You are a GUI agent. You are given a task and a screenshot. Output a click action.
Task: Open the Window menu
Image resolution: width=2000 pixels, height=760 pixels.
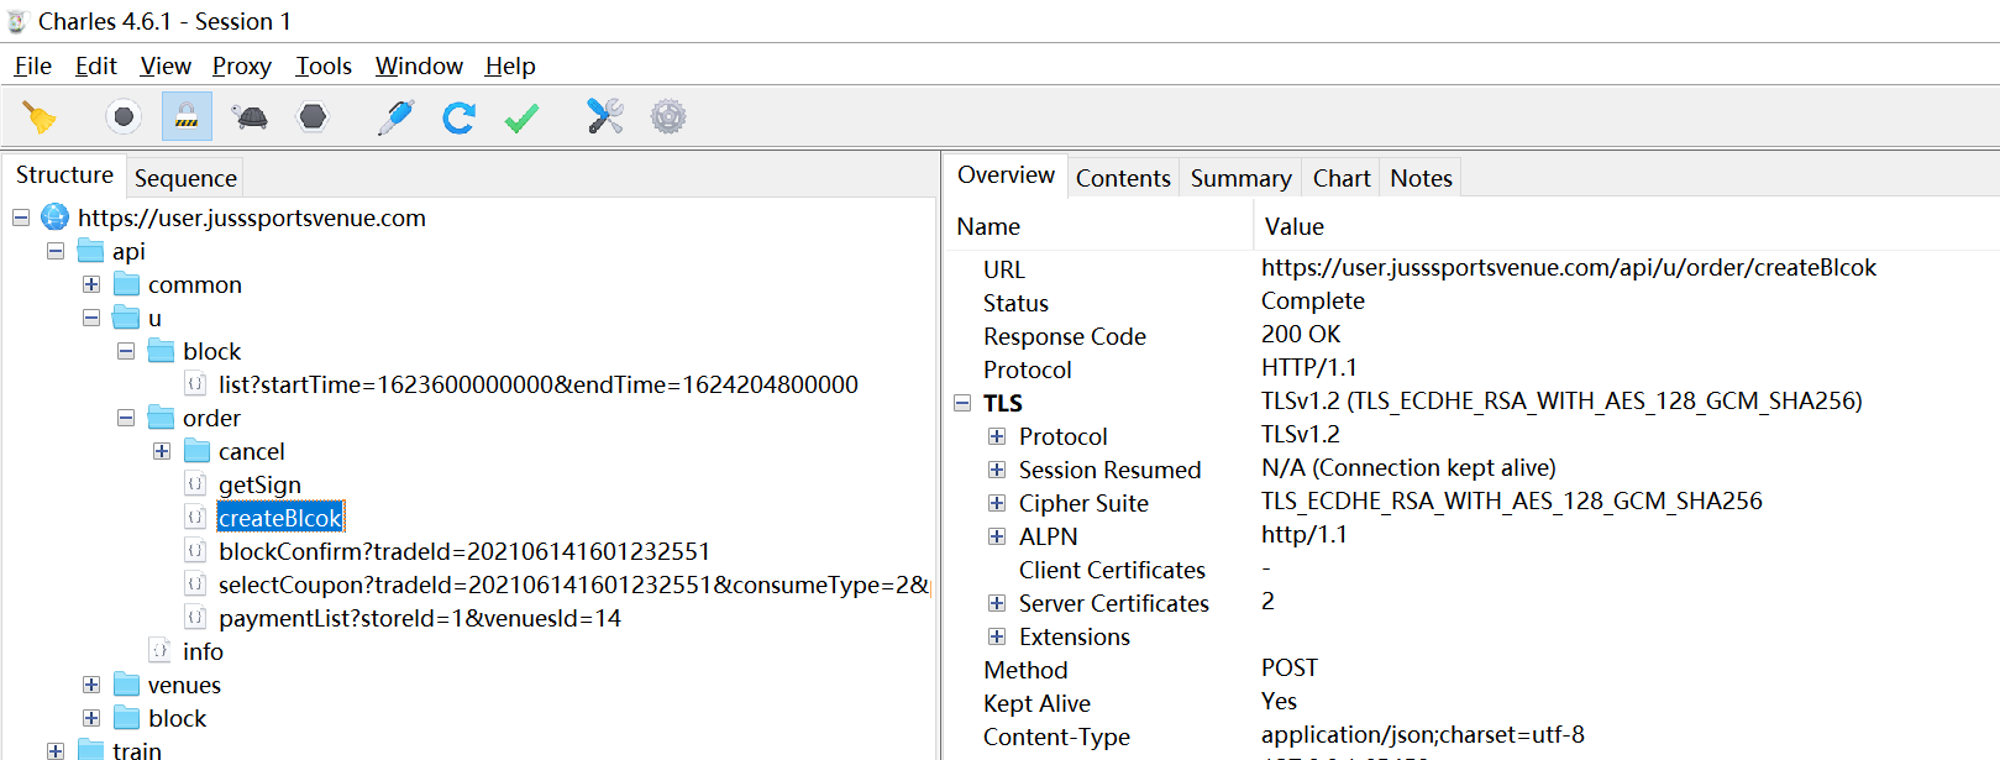coord(419,66)
